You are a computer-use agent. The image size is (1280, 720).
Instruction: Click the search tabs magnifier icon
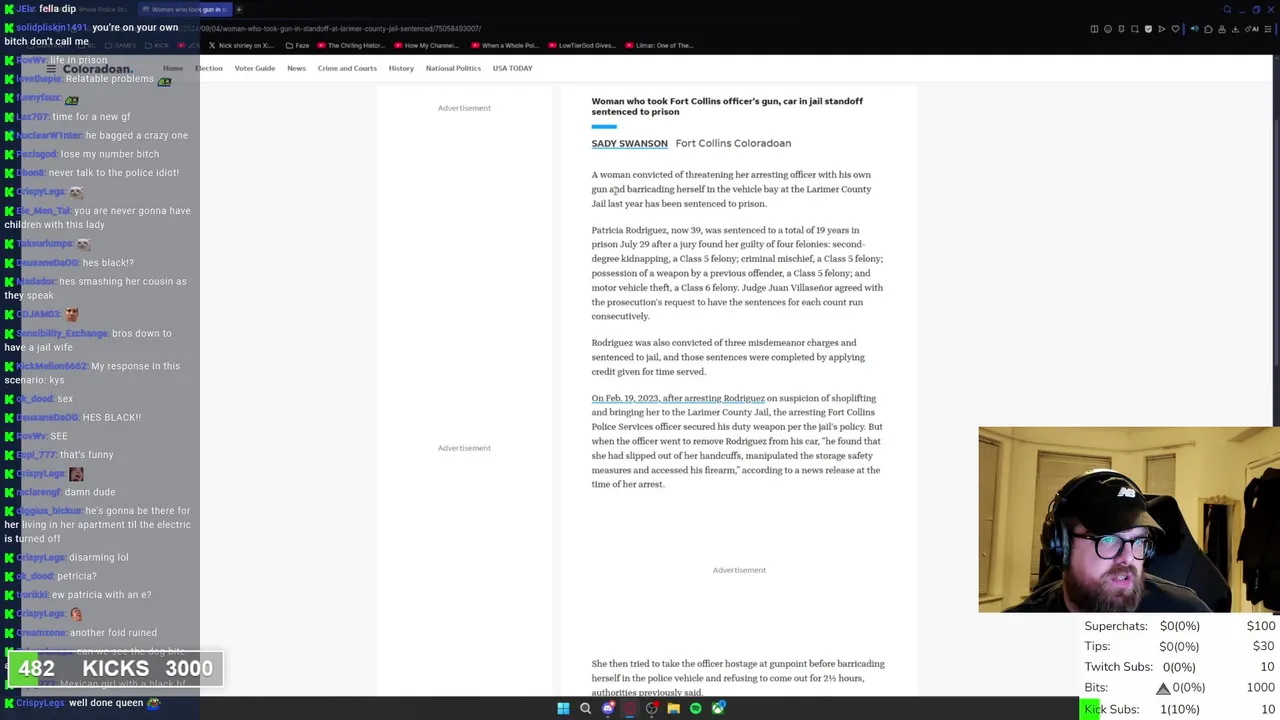point(1228,9)
